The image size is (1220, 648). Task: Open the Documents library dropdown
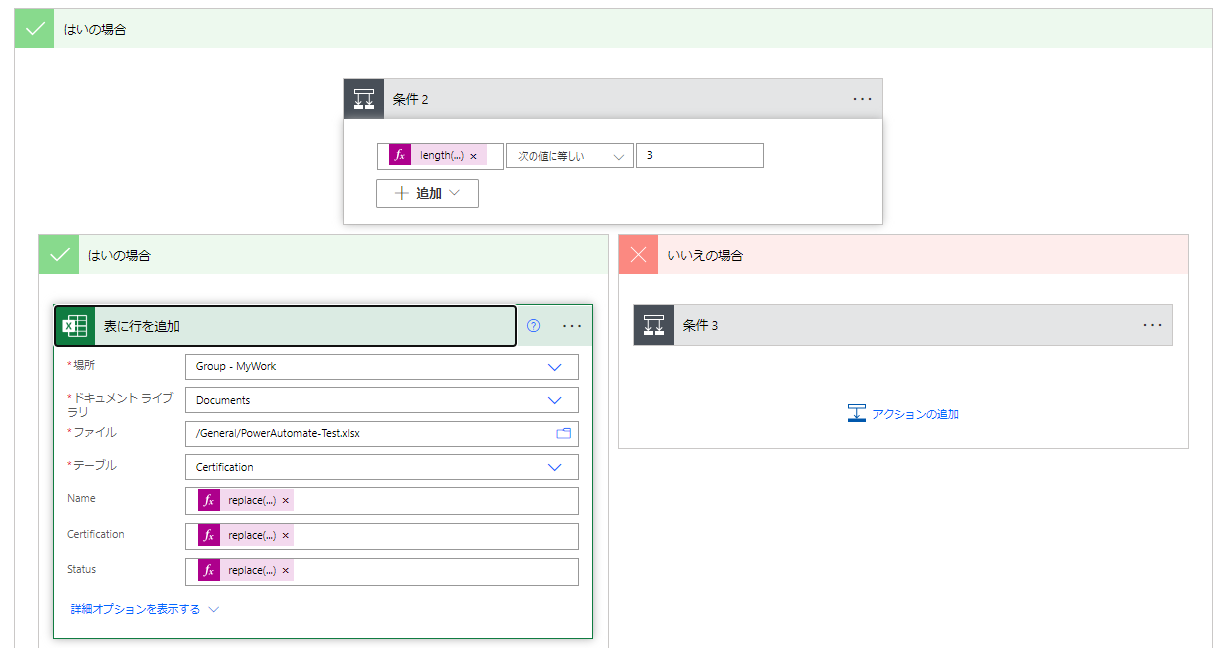click(x=382, y=400)
